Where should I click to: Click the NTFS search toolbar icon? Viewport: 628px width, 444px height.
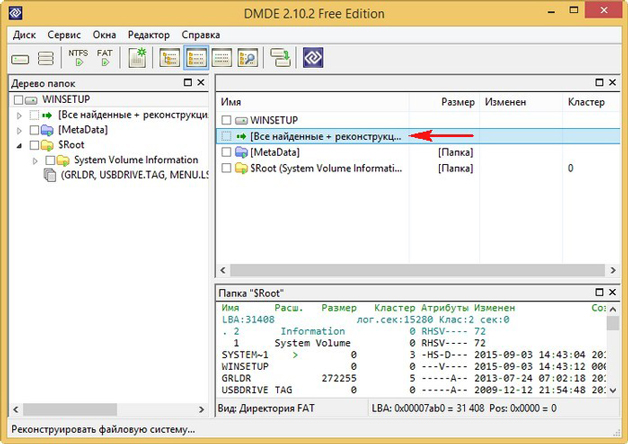click(77, 57)
